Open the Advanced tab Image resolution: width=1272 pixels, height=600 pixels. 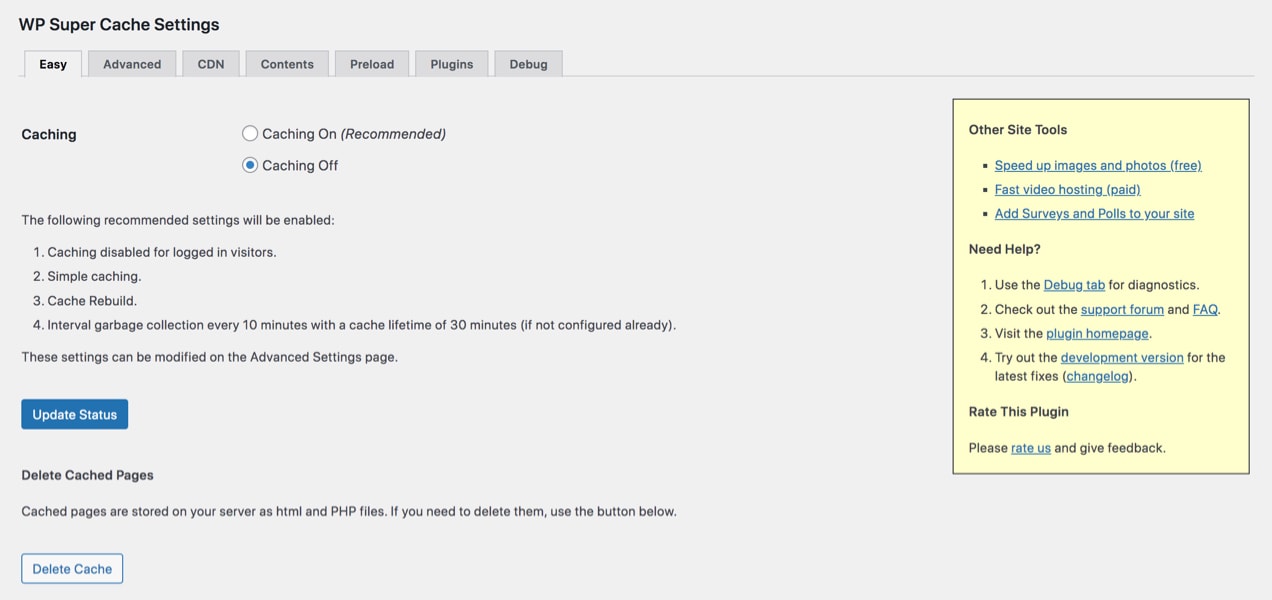pos(132,64)
